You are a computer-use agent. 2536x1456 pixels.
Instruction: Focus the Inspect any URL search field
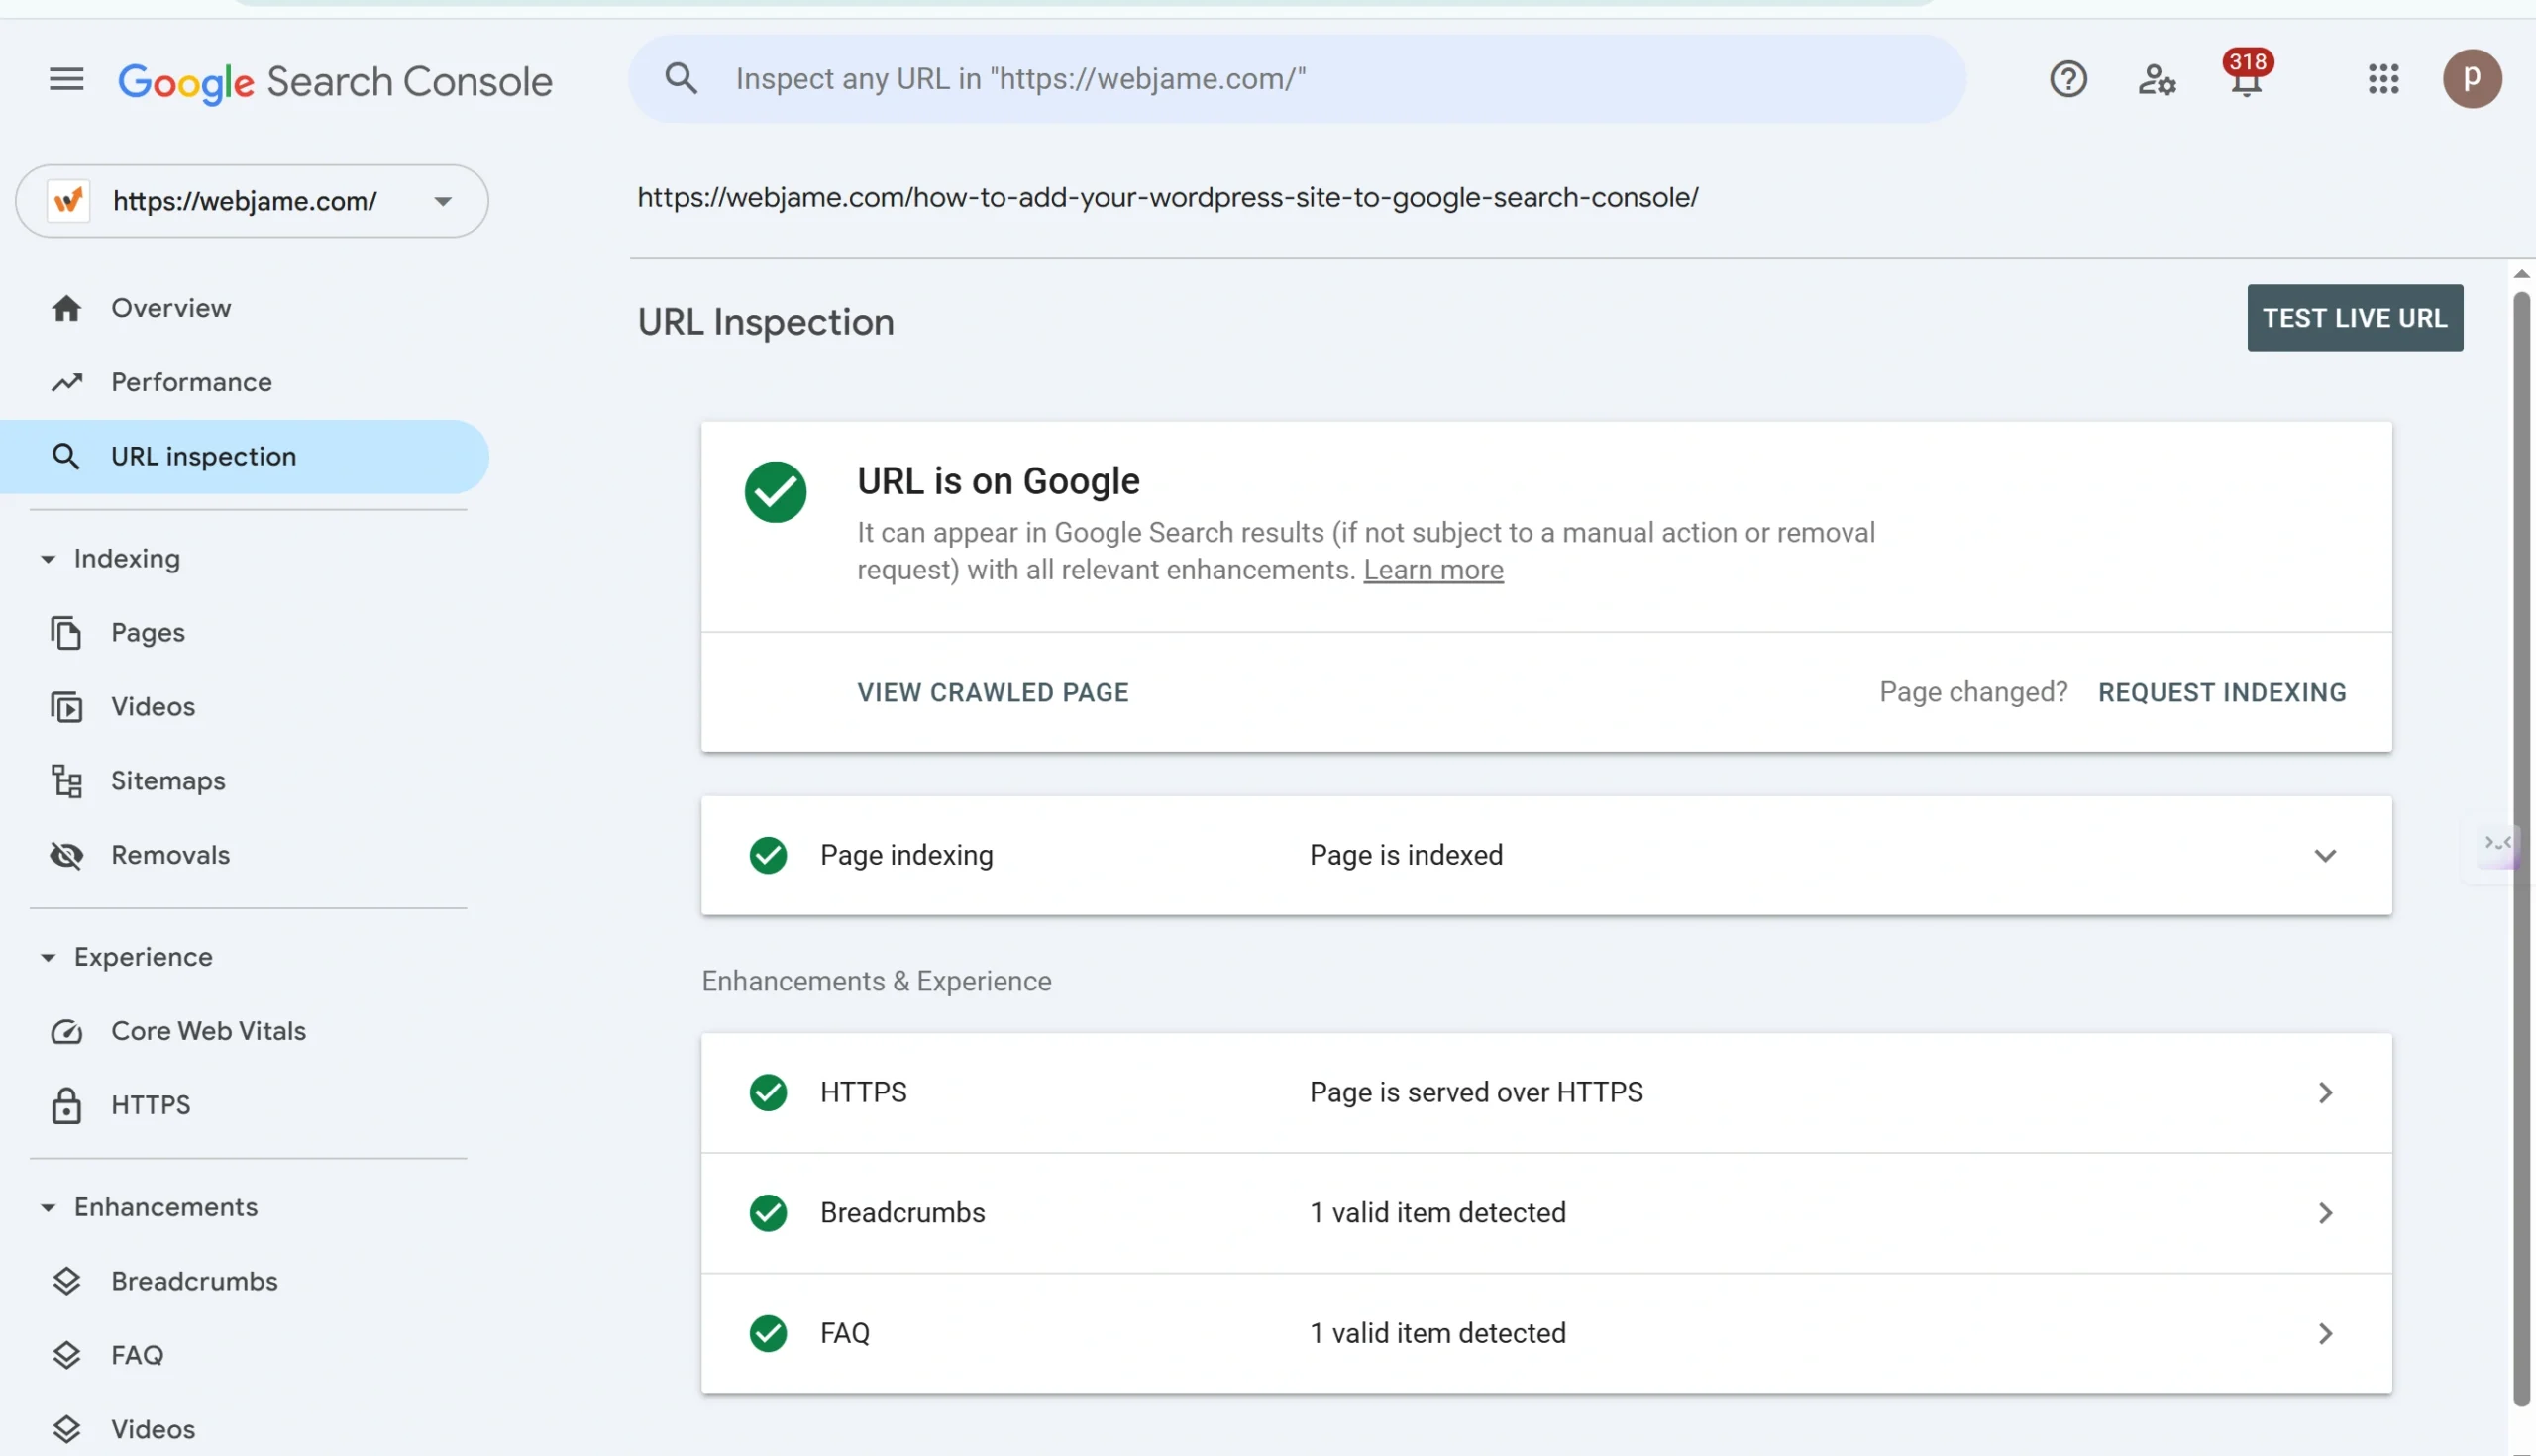click(1296, 79)
